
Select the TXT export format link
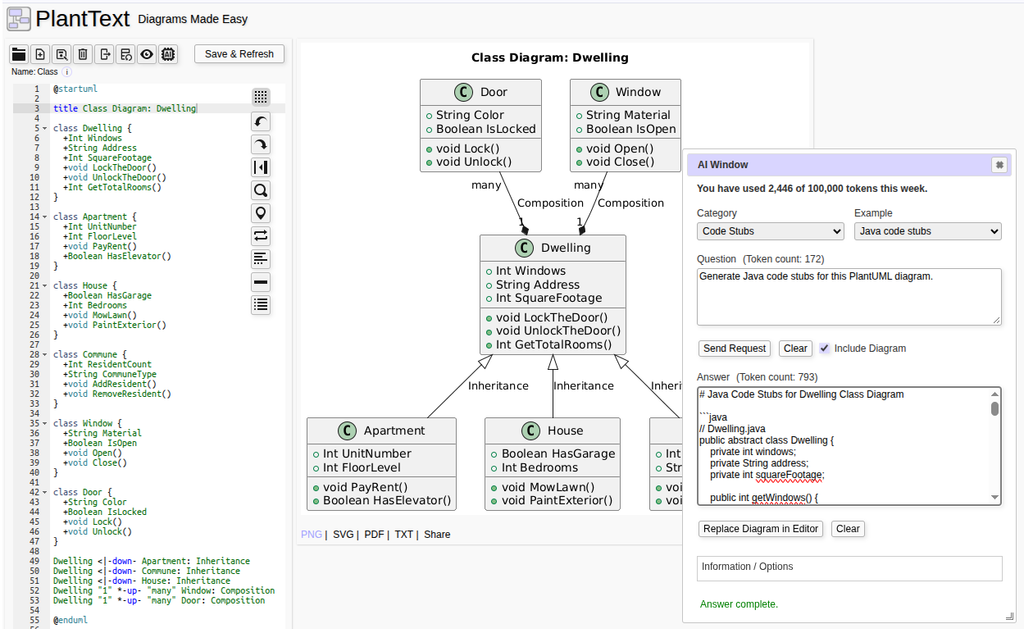404,534
